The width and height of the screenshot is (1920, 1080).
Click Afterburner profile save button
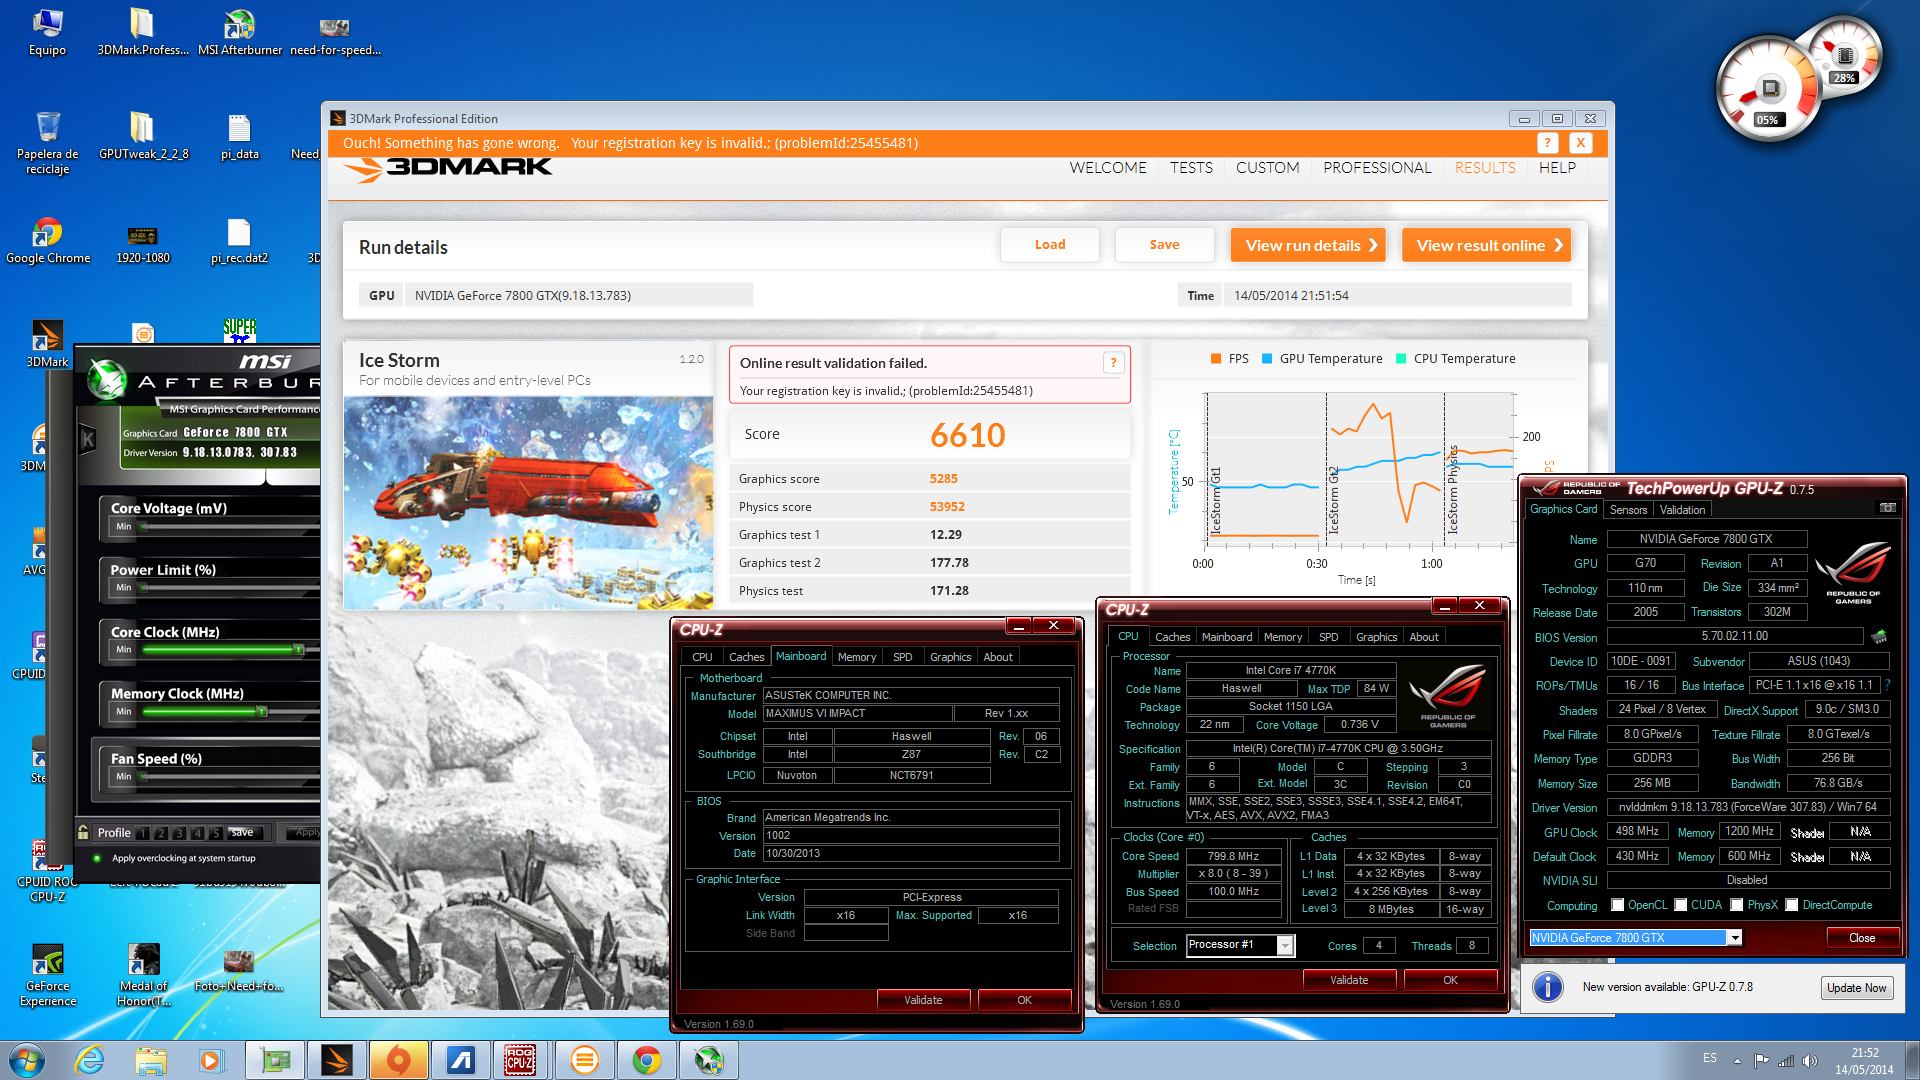(243, 832)
